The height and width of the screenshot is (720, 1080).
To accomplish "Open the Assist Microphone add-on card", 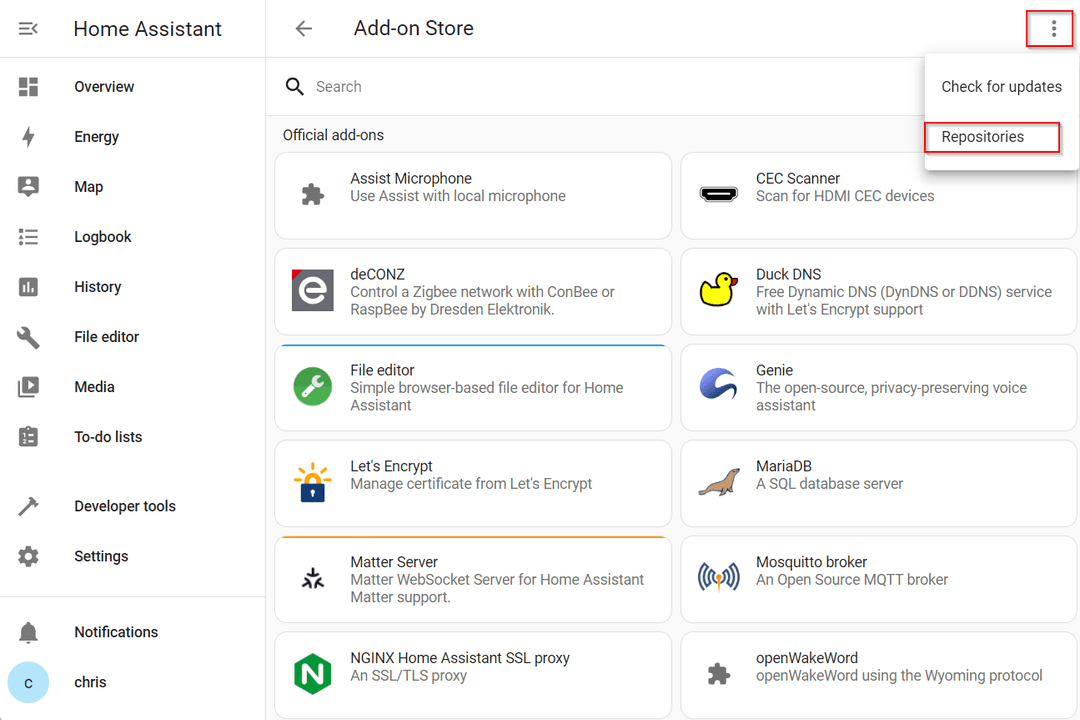I will point(473,196).
